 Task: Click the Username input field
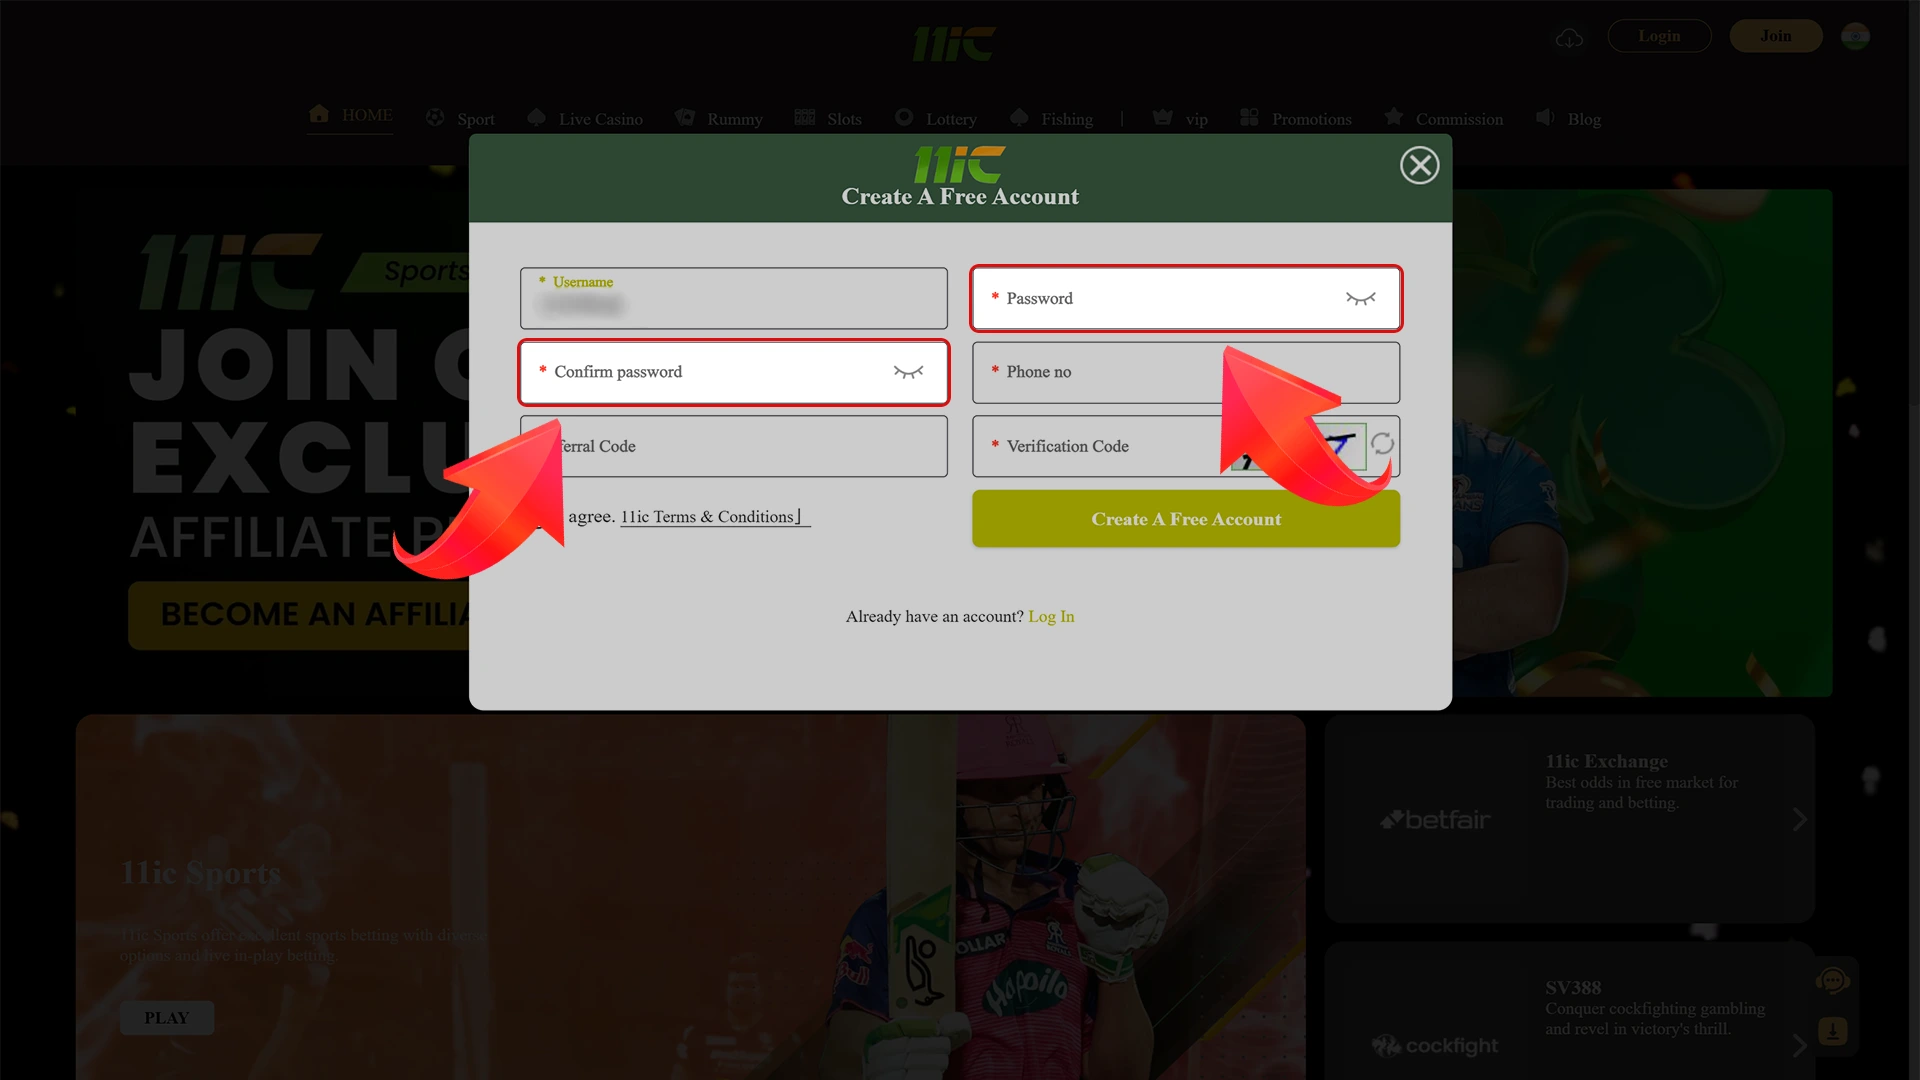pyautogui.click(x=733, y=298)
